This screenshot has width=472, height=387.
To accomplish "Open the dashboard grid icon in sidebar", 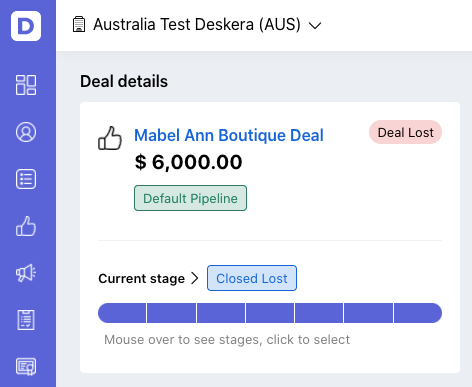I will pyautogui.click(x=26, y=85).
